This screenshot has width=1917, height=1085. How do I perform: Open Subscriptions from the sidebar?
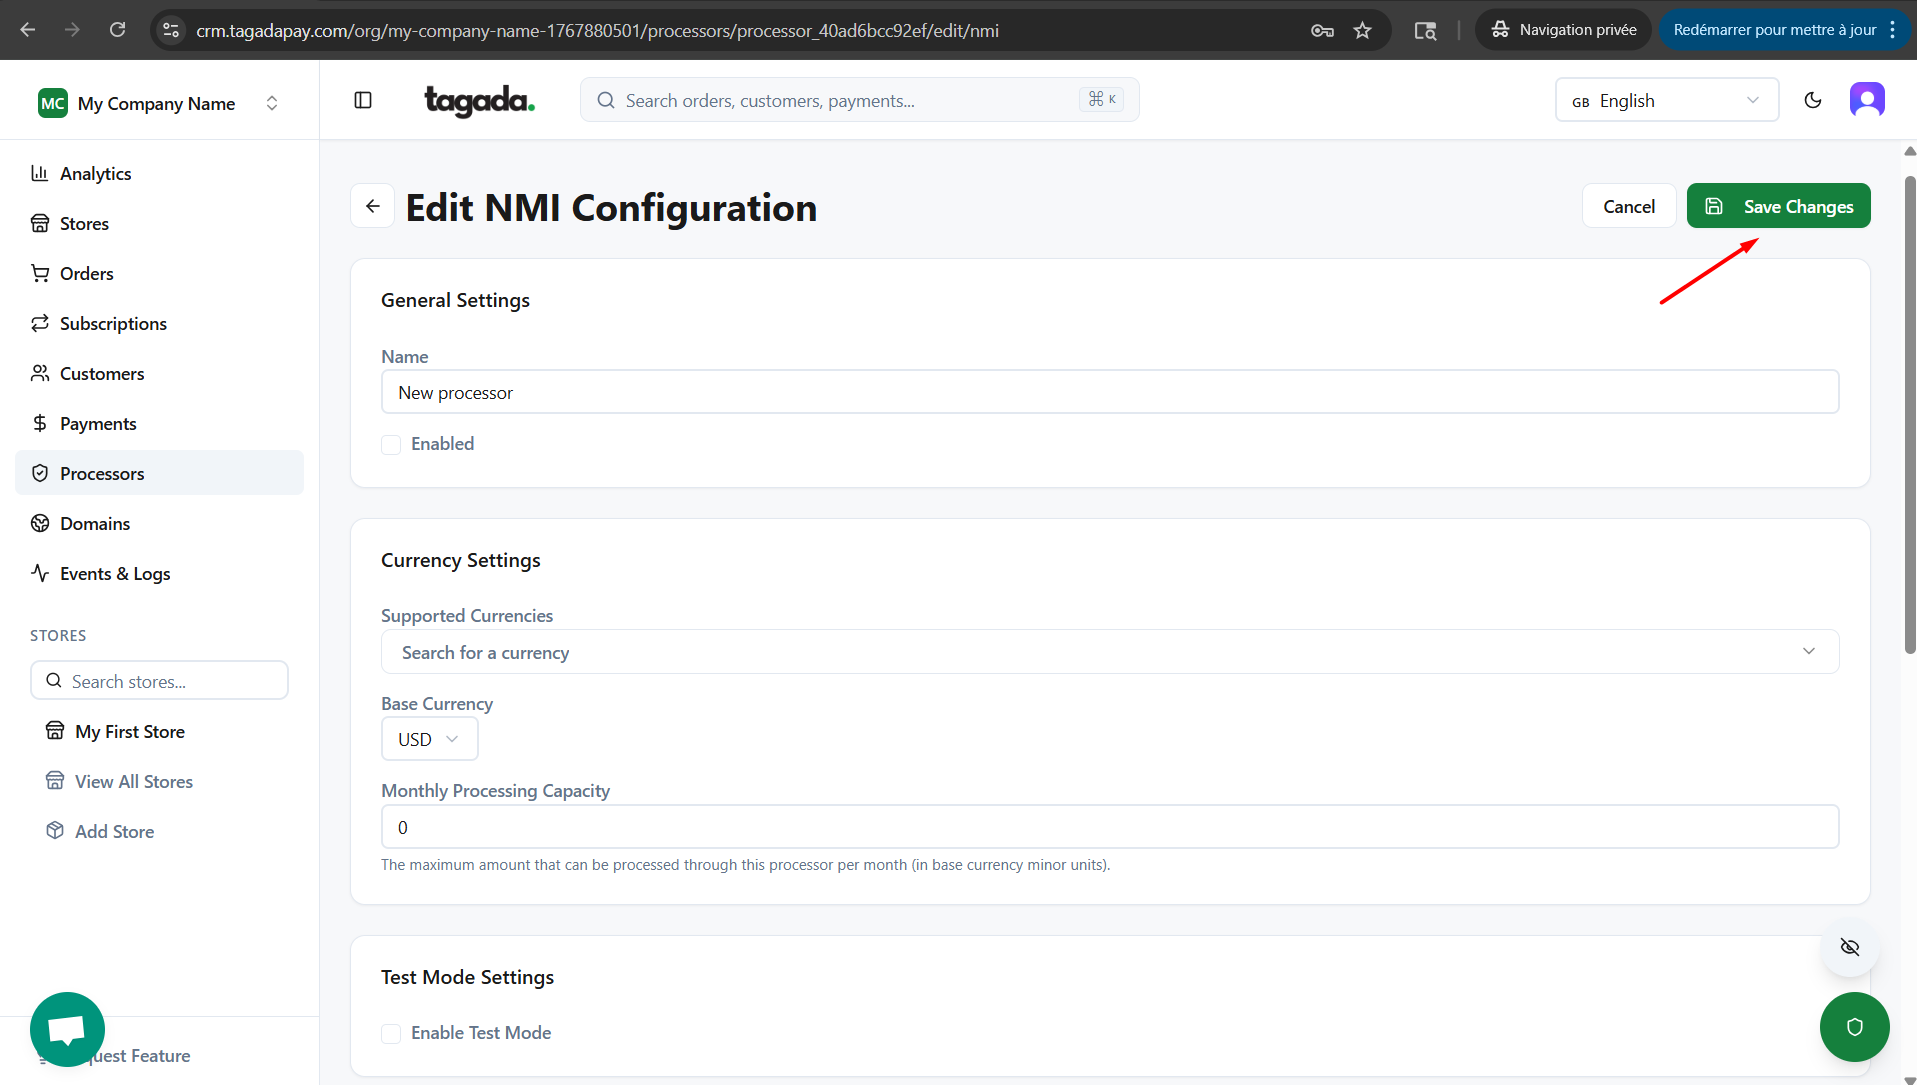click(113, 324)
